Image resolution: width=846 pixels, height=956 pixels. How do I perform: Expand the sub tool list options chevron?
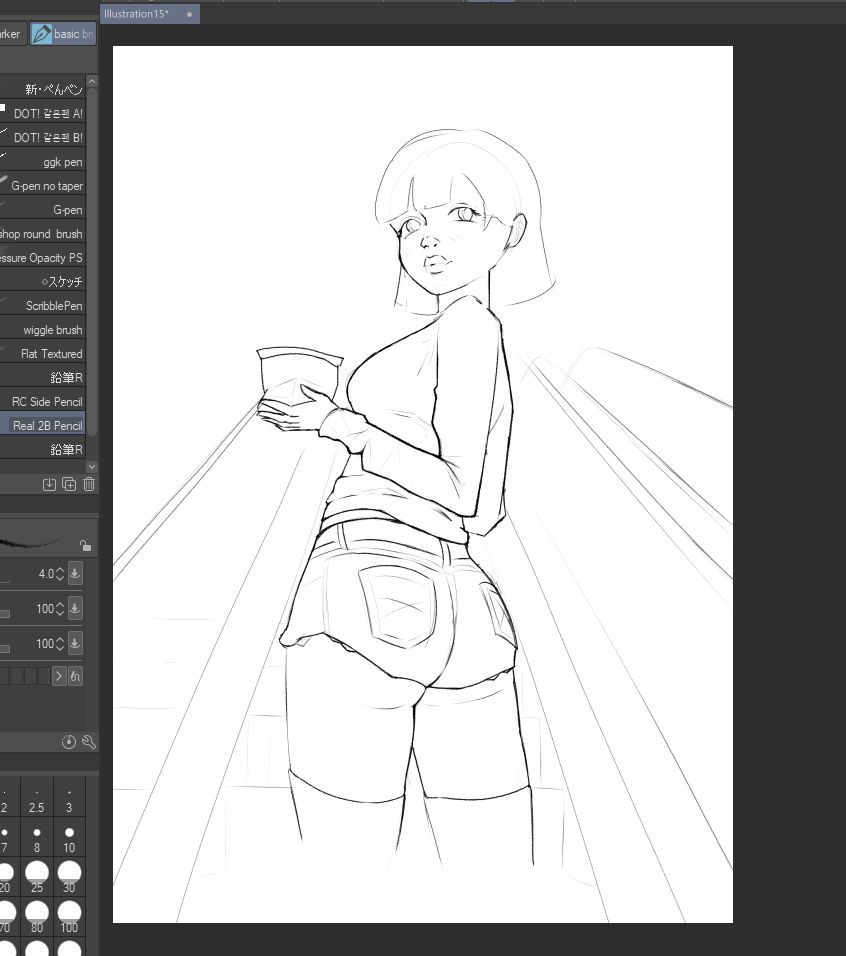point(91,465)
